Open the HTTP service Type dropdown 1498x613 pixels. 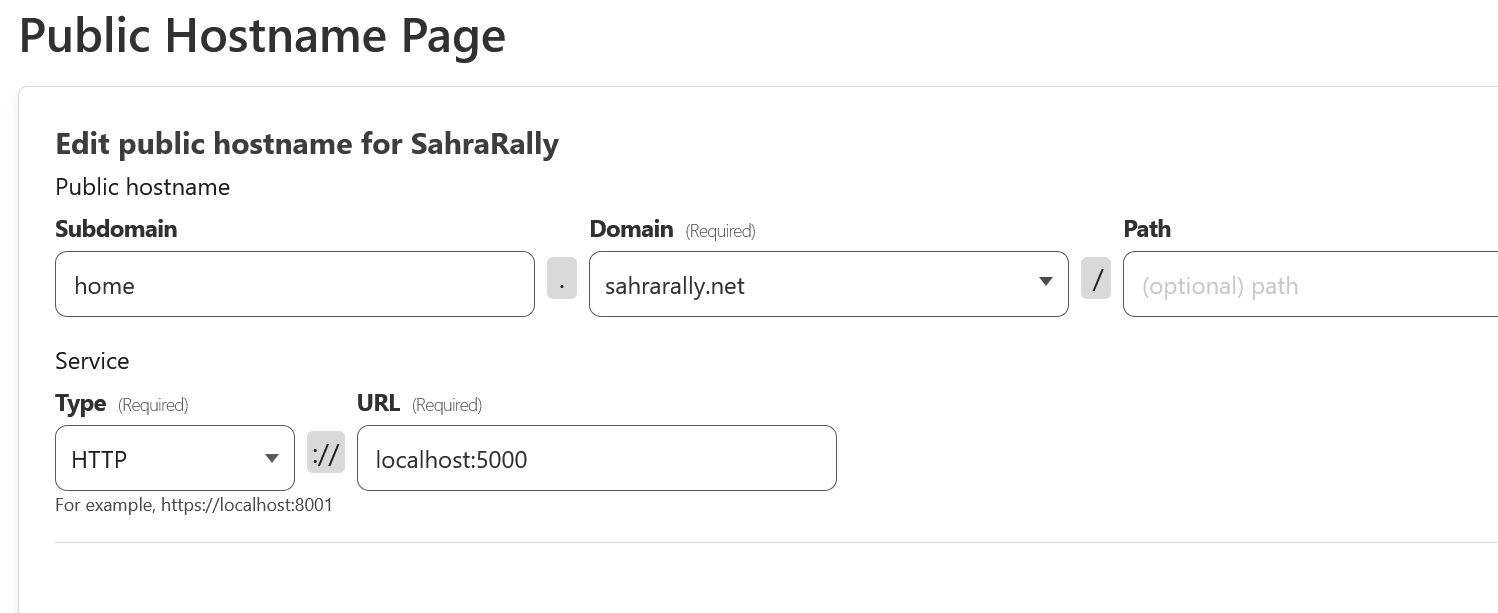(x=160, y=459)
